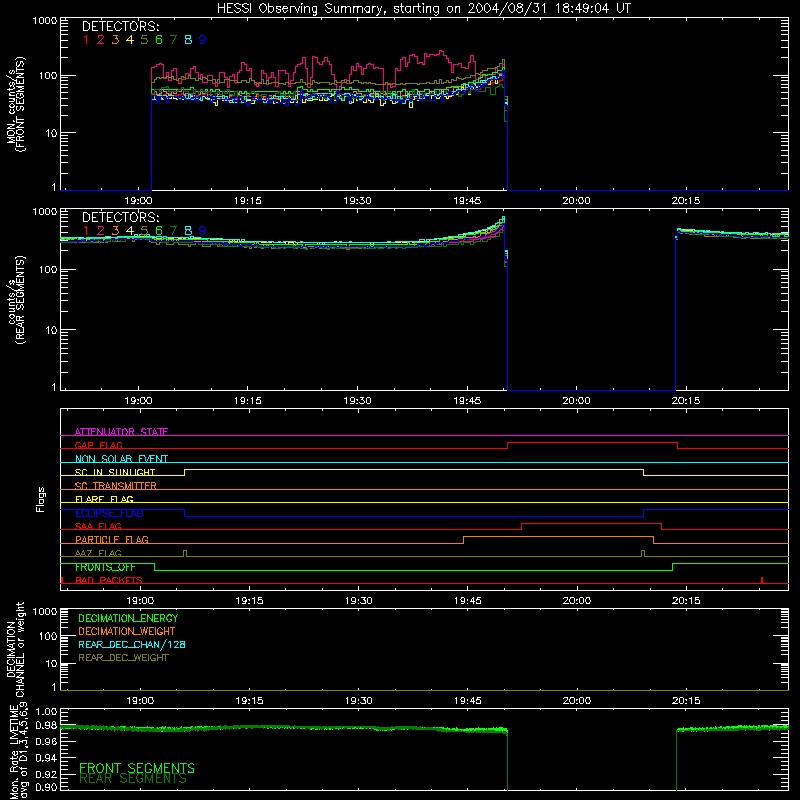Select the SC_TRANSMITTER flag label

tap(116, 486)
